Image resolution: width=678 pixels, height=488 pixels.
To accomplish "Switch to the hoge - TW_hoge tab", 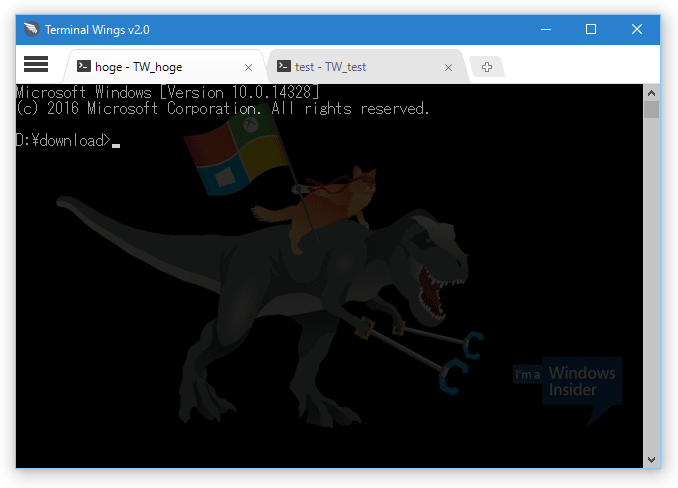I will click(164, 67).
